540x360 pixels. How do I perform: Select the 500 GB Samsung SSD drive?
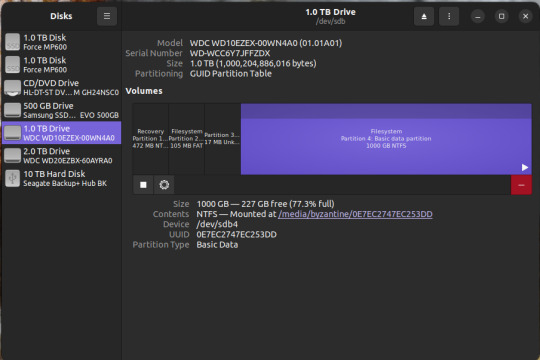(x=62, y=110)
